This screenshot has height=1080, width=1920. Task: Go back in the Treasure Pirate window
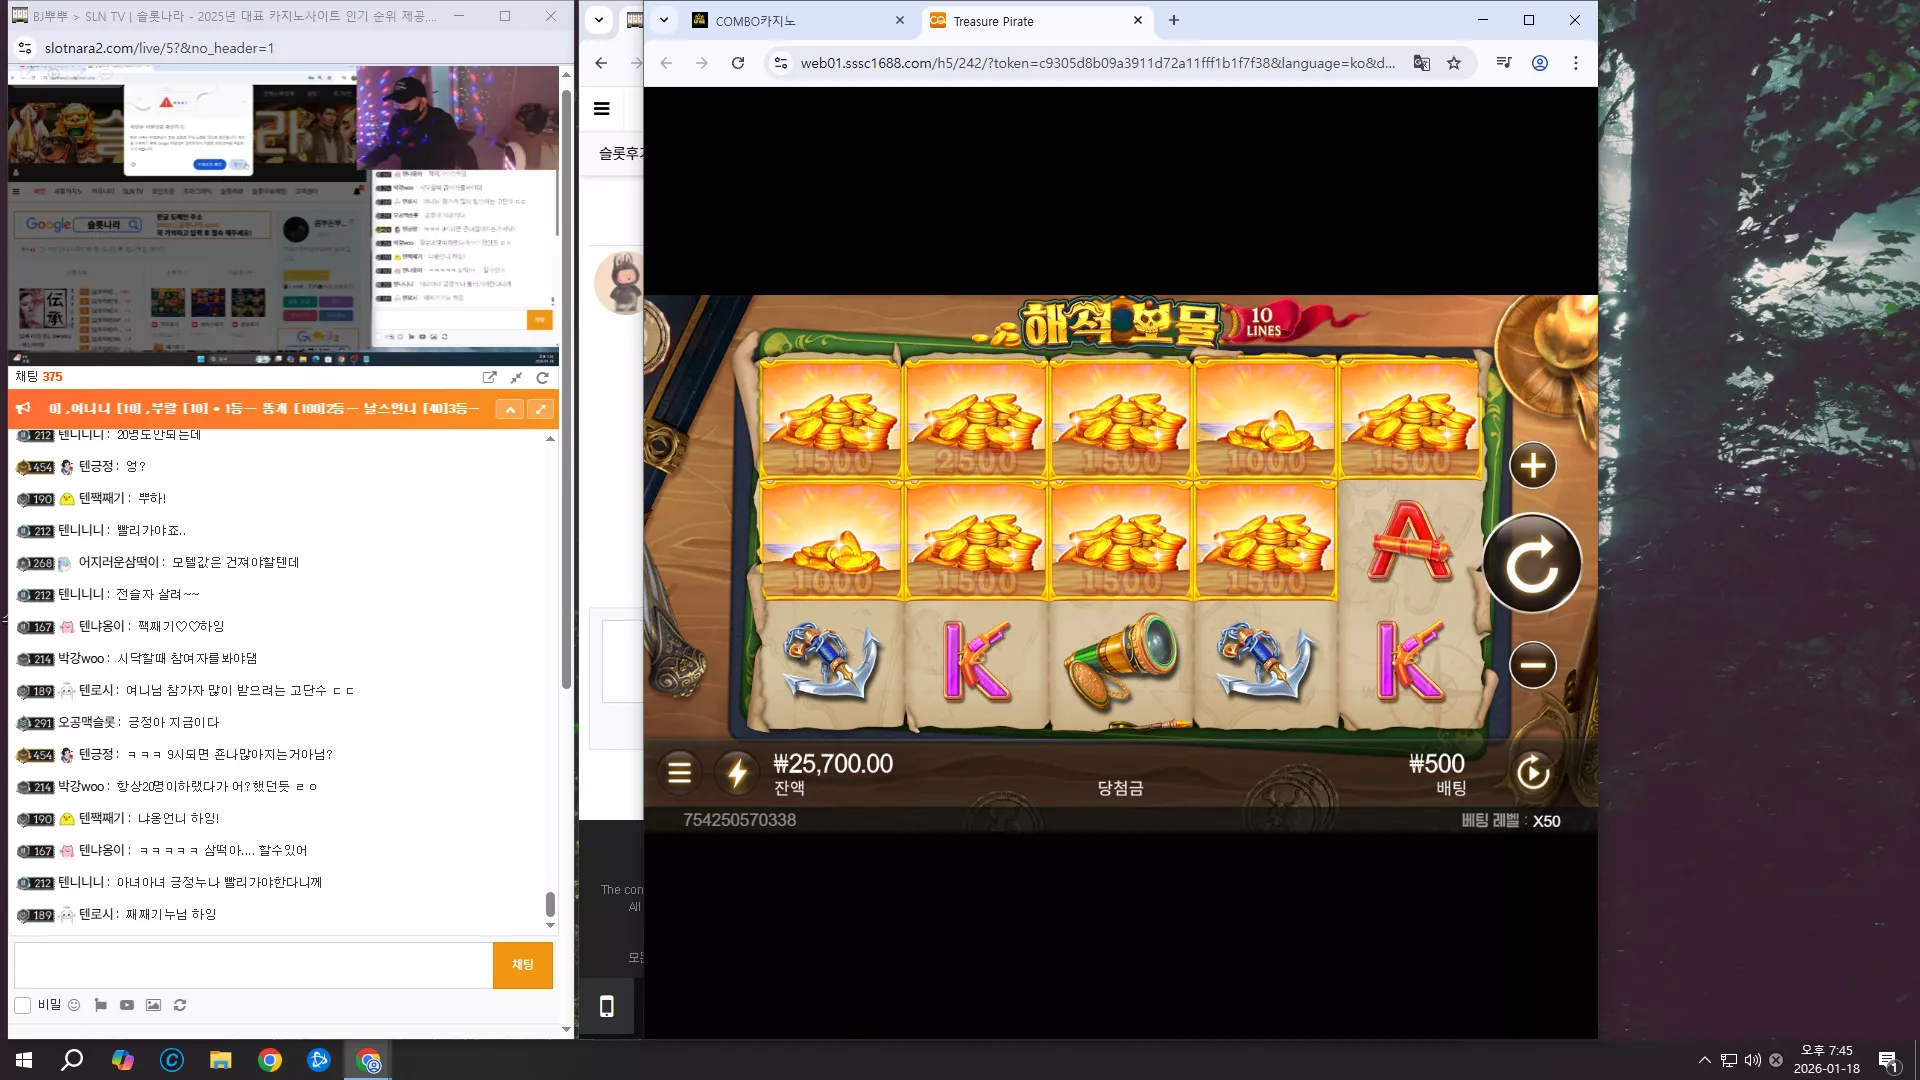click(666, 63)
